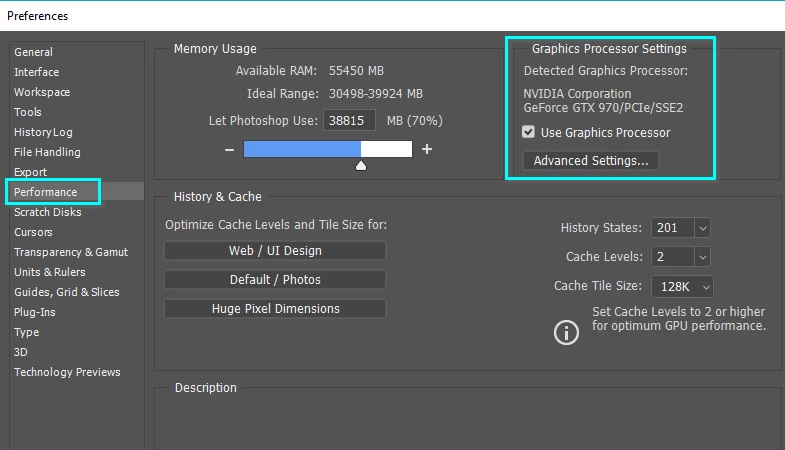The image size is (785, 450).
Task: Select Units & Rulers category
Action: 50,272
